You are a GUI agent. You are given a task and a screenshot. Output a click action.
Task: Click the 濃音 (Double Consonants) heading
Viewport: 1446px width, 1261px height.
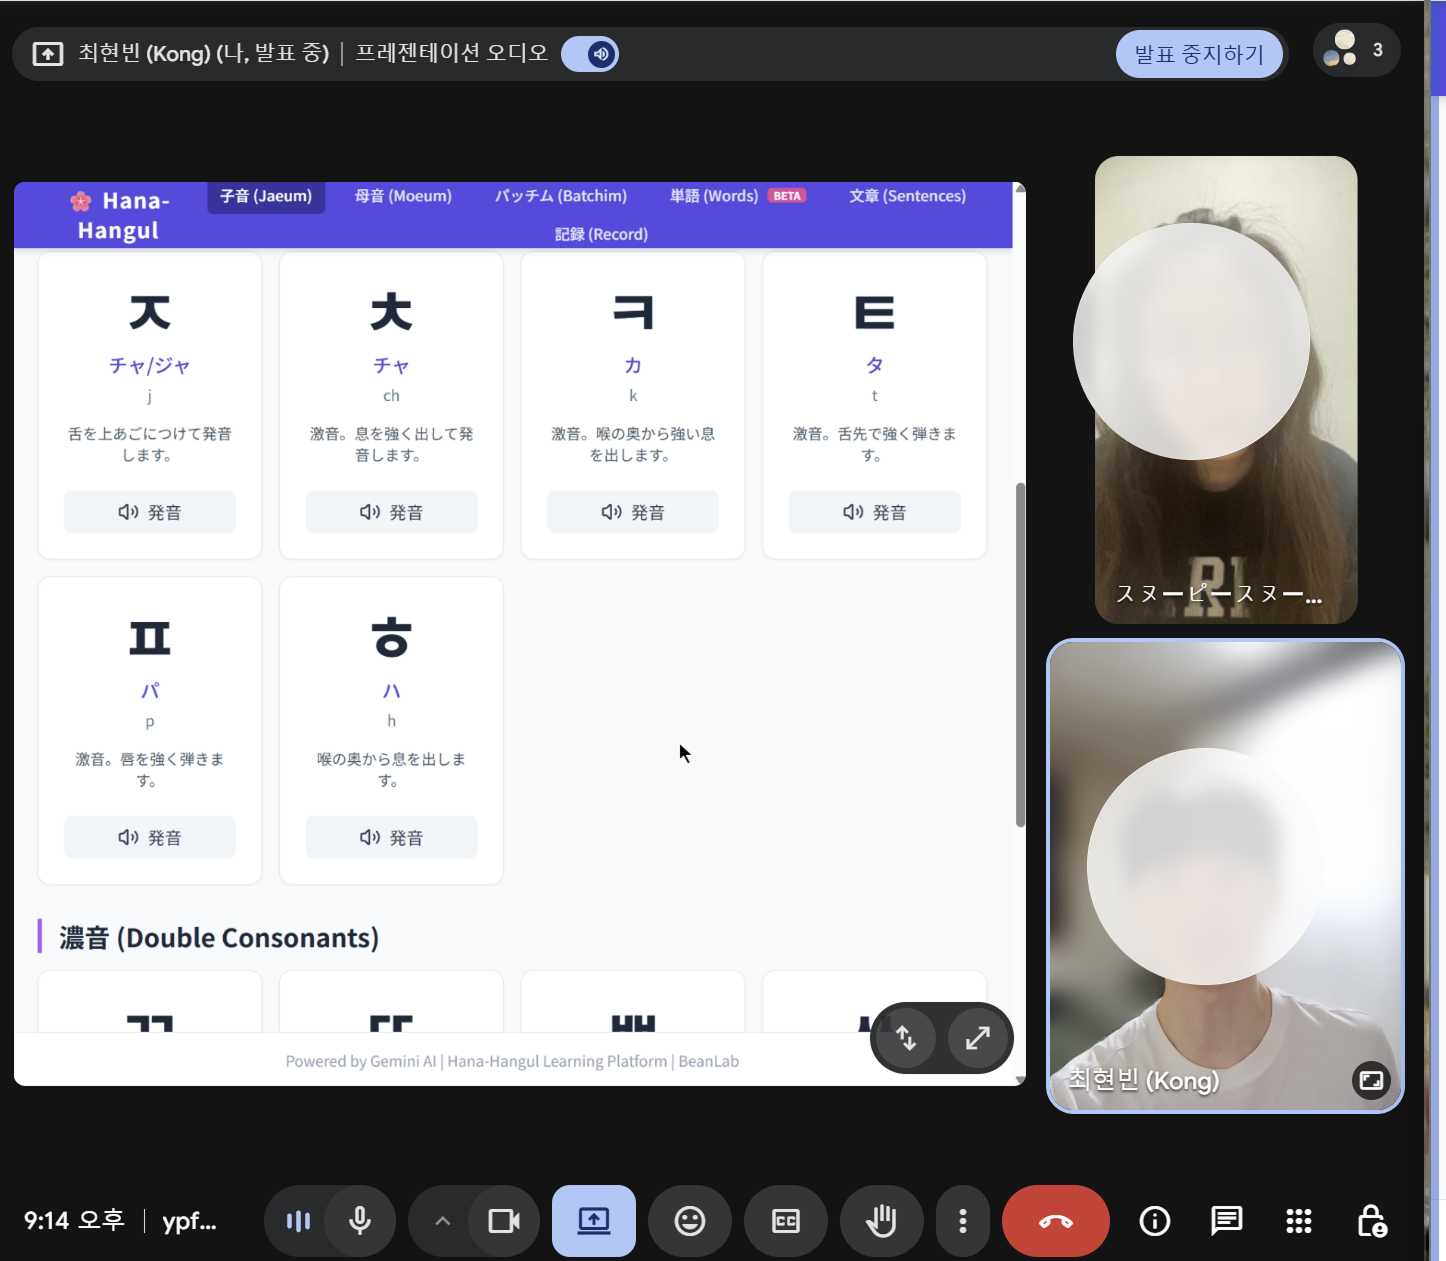click(x=219, y=938)
